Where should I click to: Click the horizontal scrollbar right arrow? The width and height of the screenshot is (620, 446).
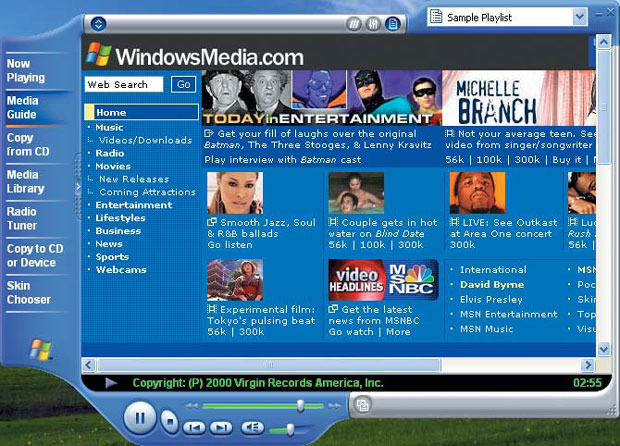coord(588,365)
